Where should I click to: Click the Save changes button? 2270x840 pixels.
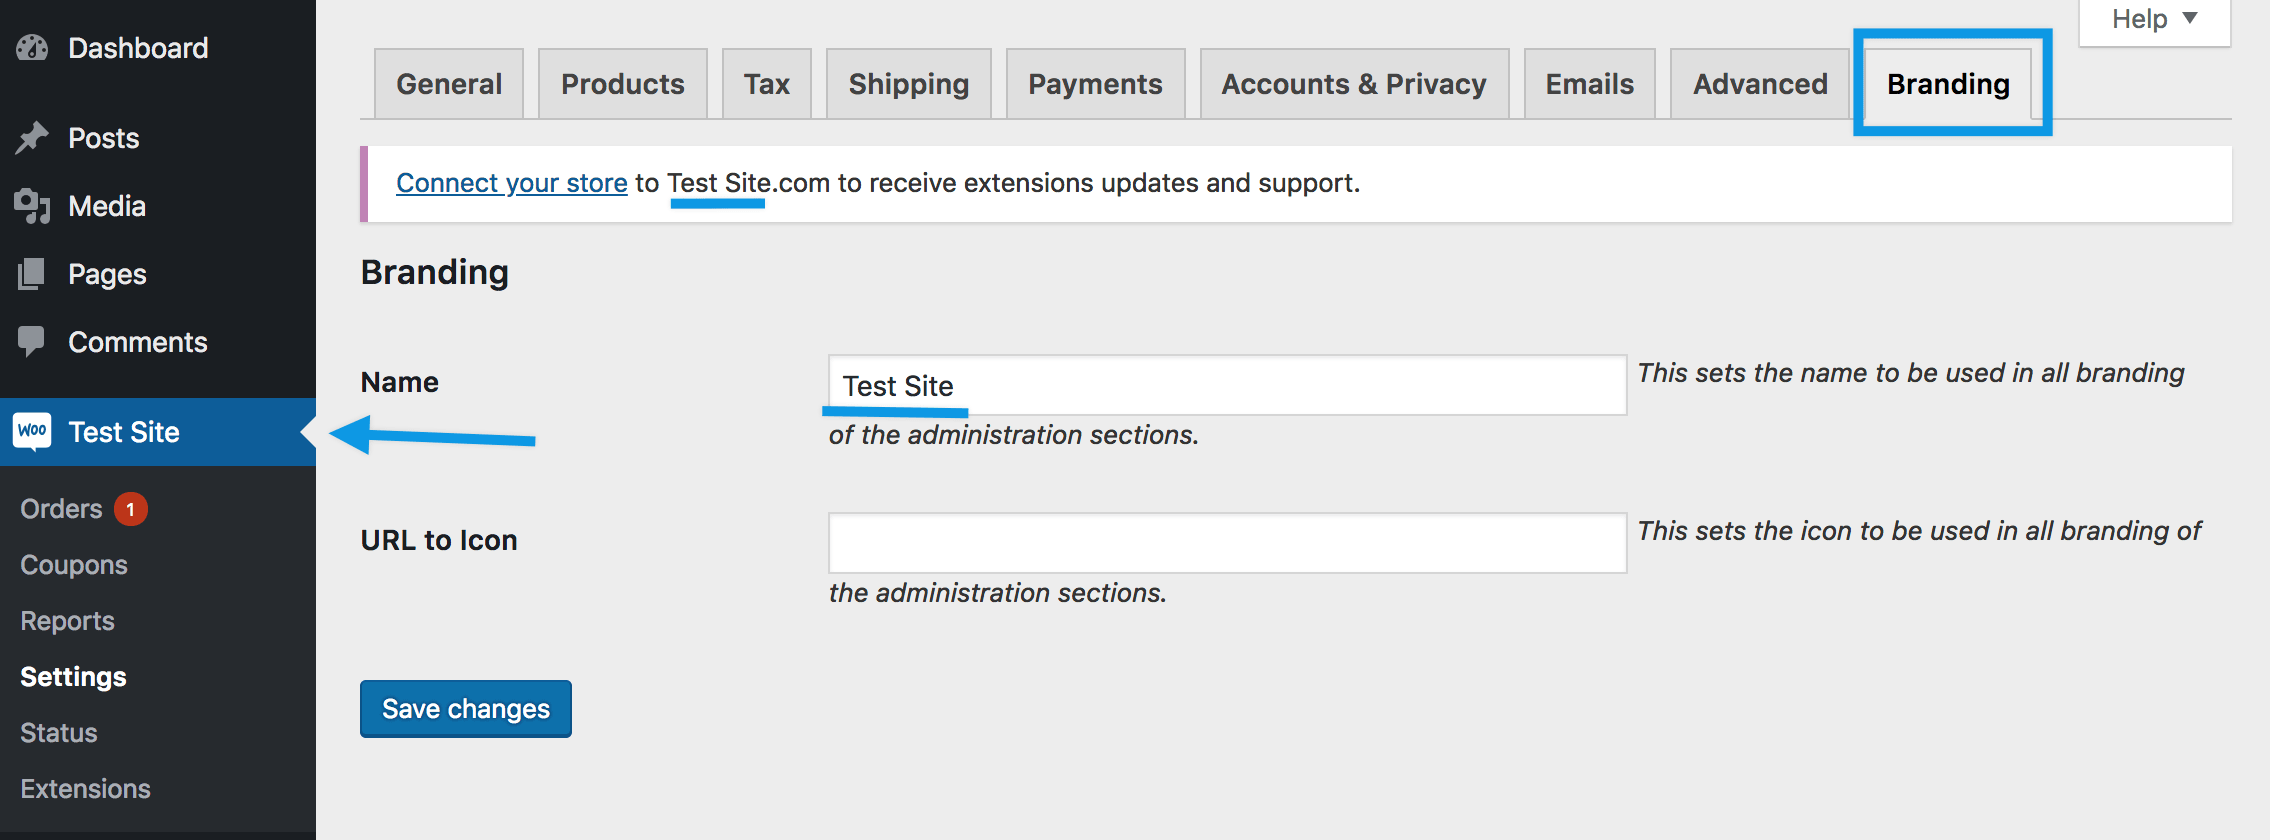[x=466, y=709]
